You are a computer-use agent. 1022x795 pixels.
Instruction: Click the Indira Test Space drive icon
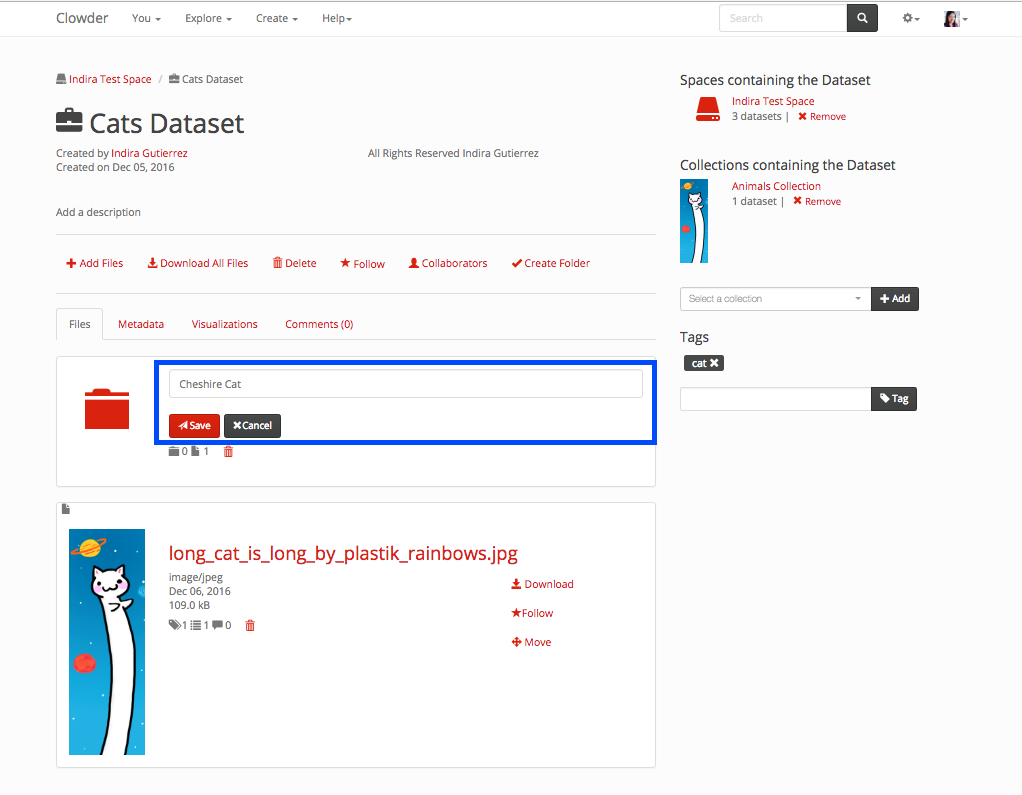click(x=707, y=109)
